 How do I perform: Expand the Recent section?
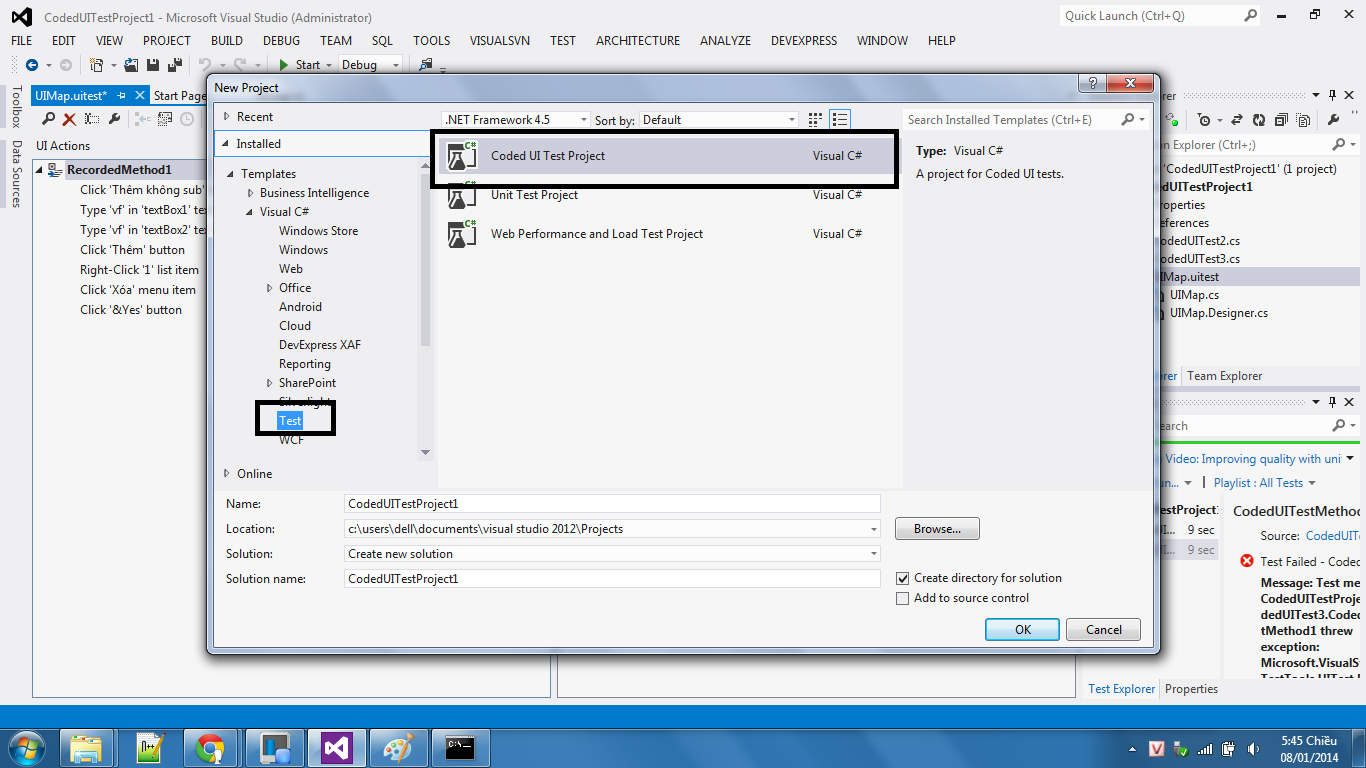(x=227, y=117)
